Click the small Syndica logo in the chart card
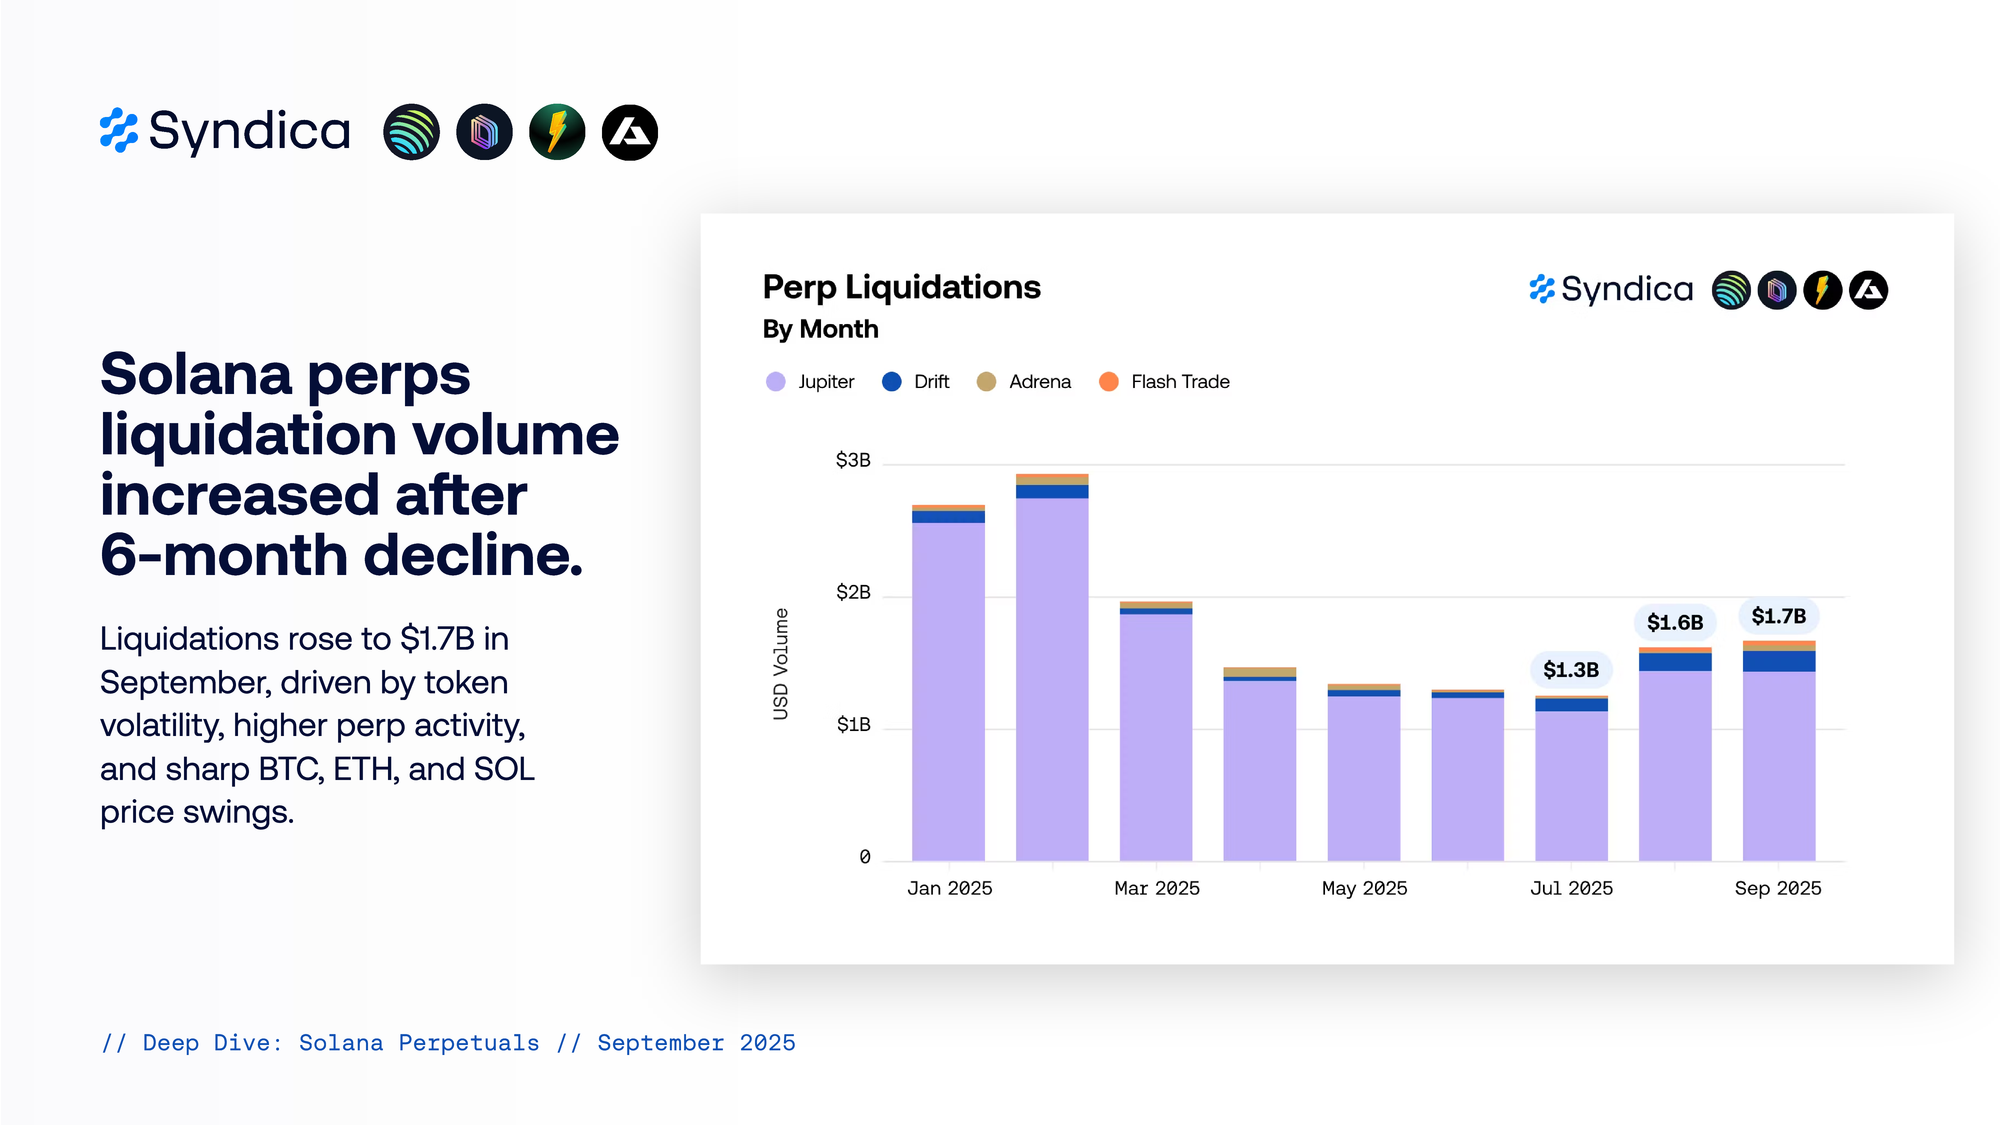The height and width of the screenshot is (1125, 2000). pyautogui.click(x=1611, y=290)
